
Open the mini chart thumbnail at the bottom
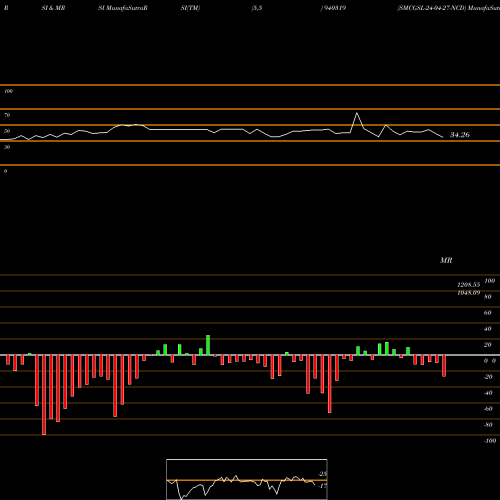coord(247,479)
